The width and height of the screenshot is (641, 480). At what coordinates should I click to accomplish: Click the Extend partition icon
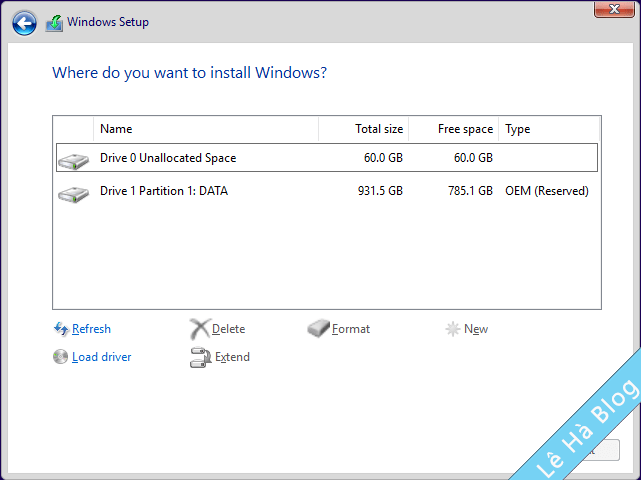(199, 357)
